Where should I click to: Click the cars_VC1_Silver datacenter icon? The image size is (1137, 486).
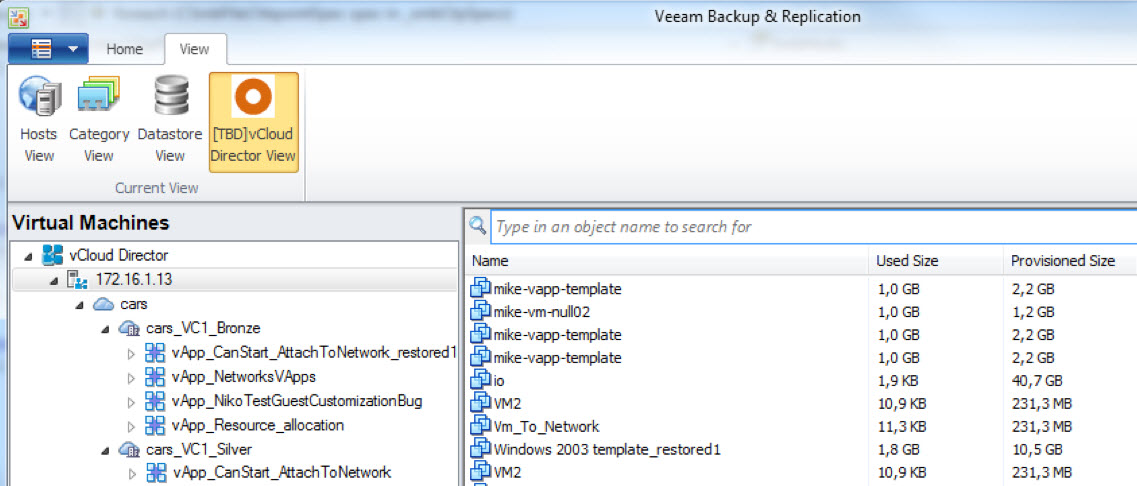coord(130,449)
